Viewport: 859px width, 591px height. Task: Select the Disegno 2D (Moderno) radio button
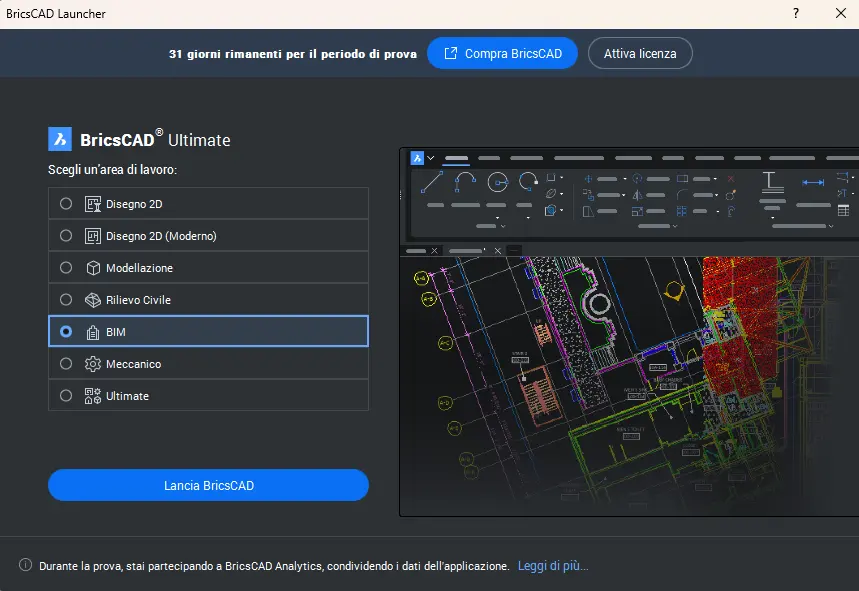point(66,236)
